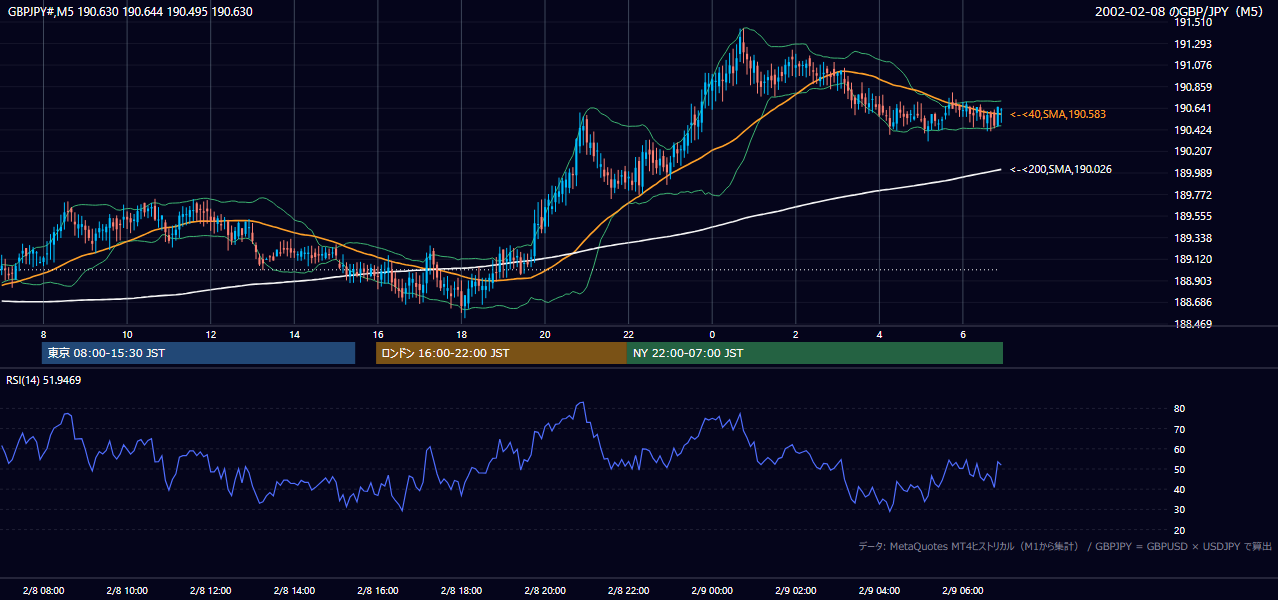This screenshot has width=1278, height=600.
Task: Click the RSI scale value 40
Action: coord(1180,489)
